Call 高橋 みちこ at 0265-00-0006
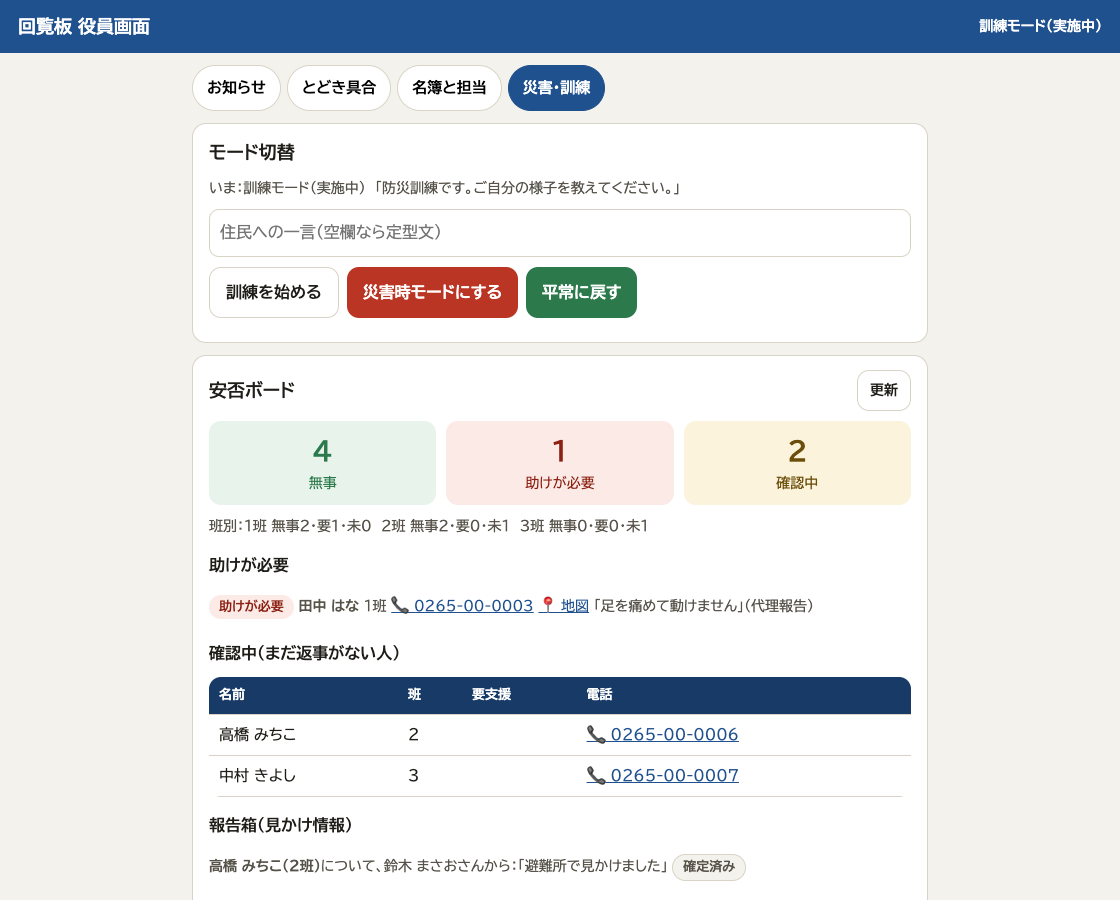The height and width of the screenshot is (900, 1120). 662,734
